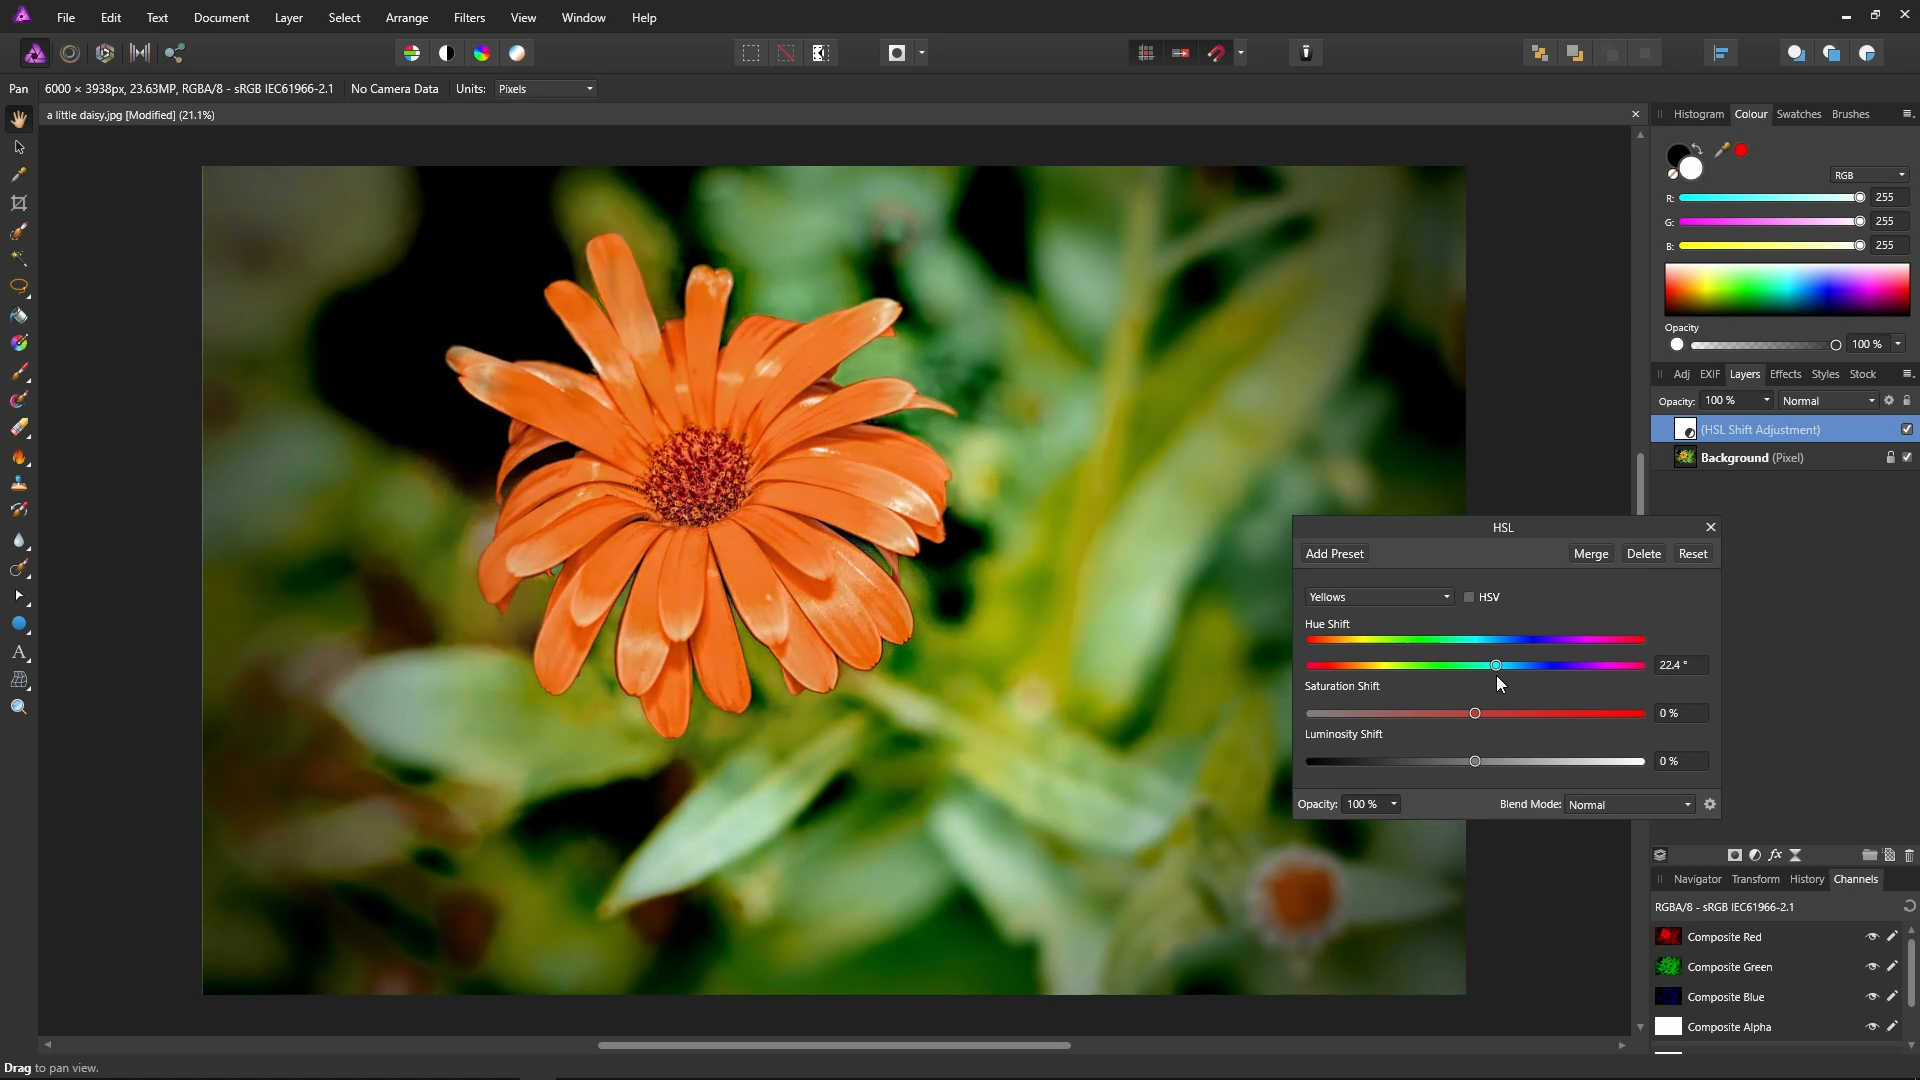Select the Artistic Text tool
The image size is (1920, 1080).
pos(19,652)
